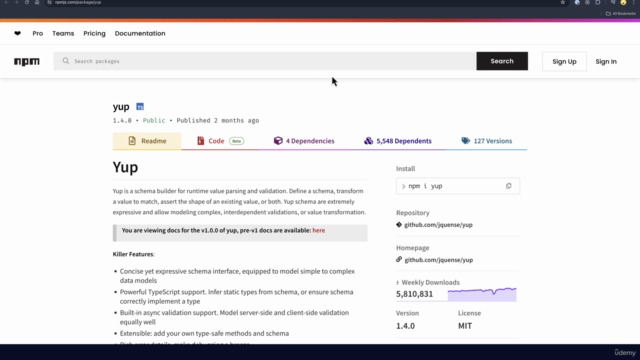The image size is (640, 360).
Task: Click the Beta badge on Code tab
Action: pos(236,141)
